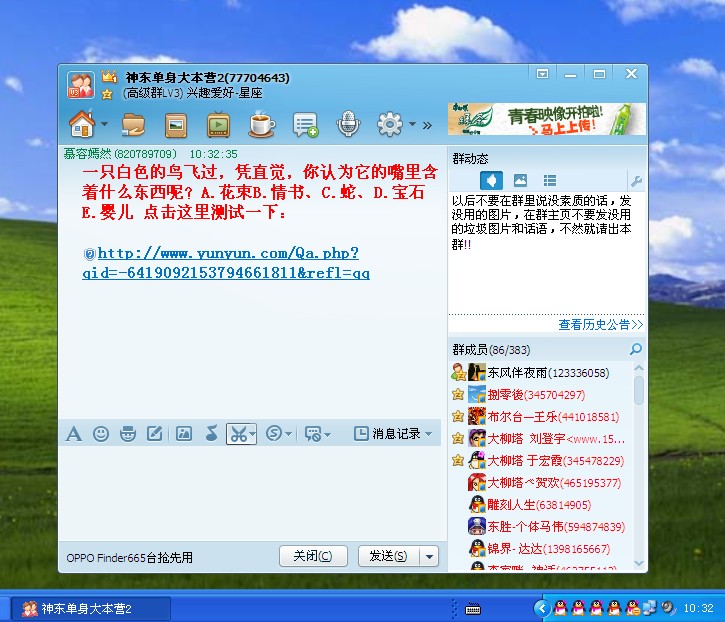This screenshot has height=622, width=725.
Task: Open the message blocking chat bubble icon
Action: click(313, 434)
